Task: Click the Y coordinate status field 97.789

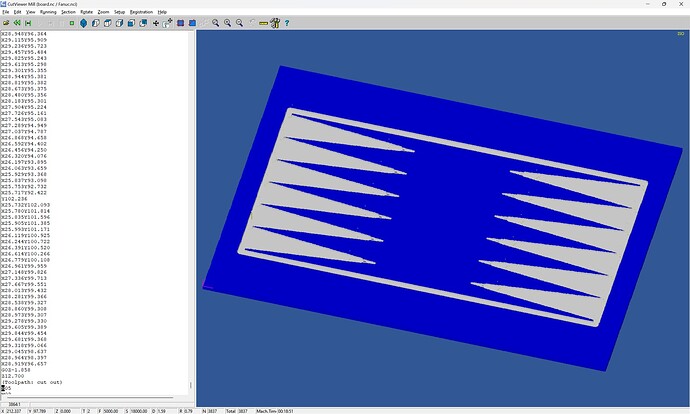Action: coord(40,411)
